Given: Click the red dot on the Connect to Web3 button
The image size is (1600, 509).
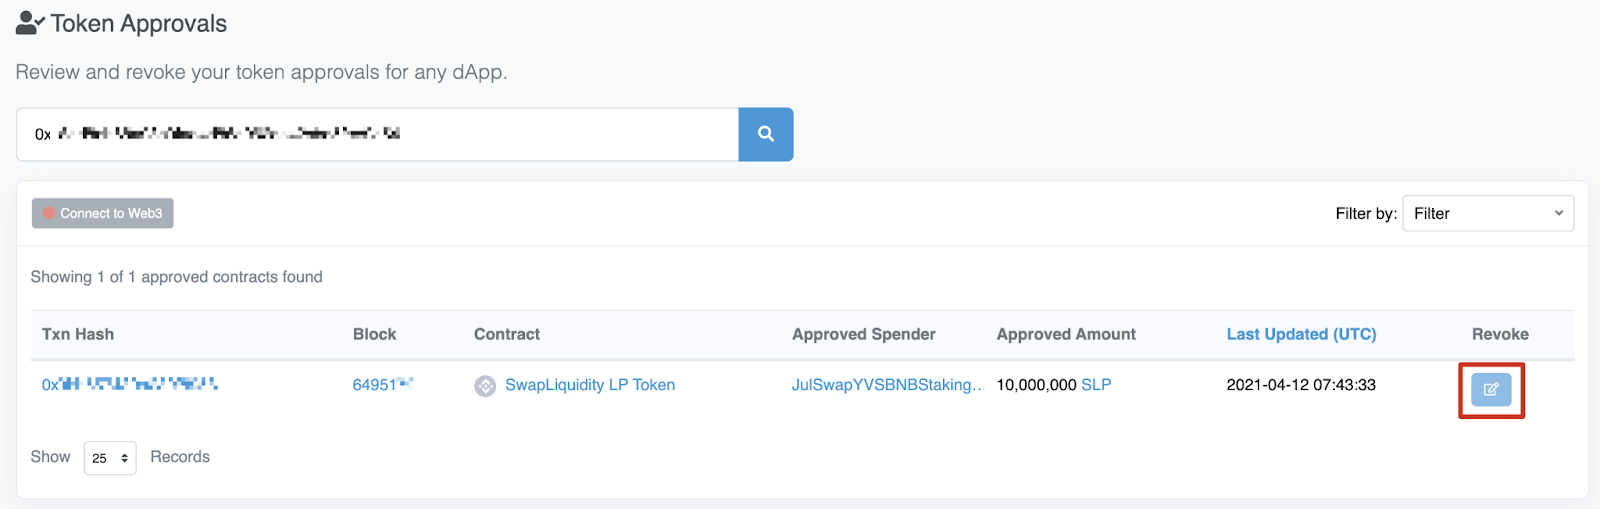Looking at the screenshot, I should (49, 213).
